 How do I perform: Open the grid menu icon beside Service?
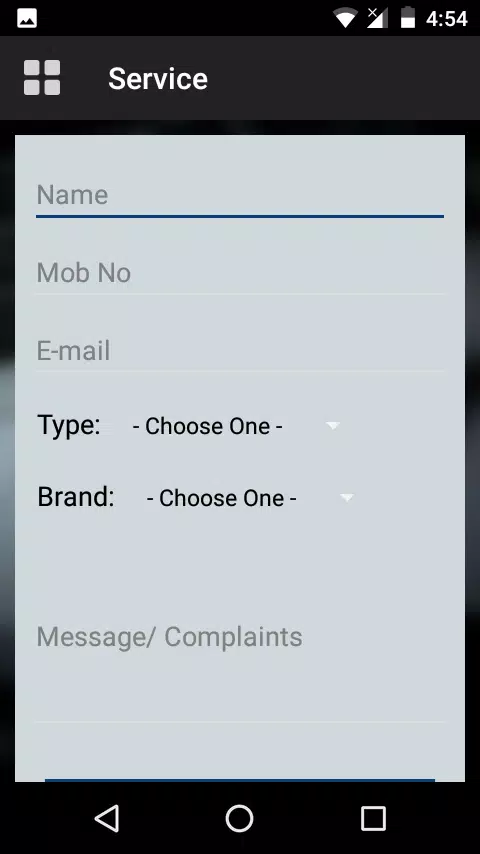coord(42,78)
